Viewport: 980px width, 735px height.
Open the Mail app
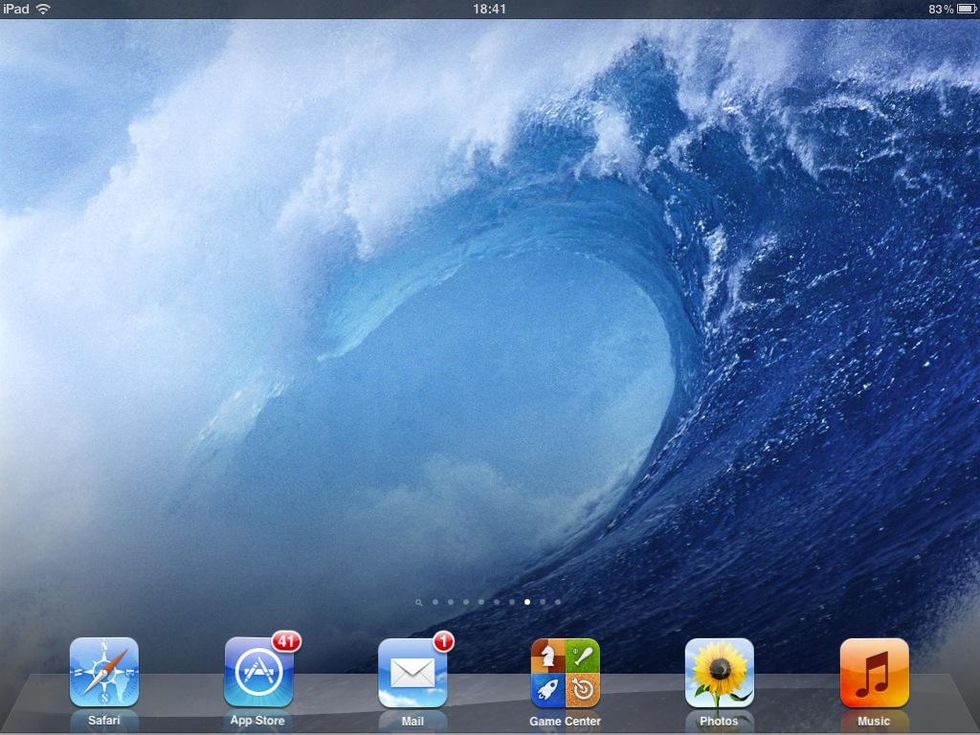[412, 672]
